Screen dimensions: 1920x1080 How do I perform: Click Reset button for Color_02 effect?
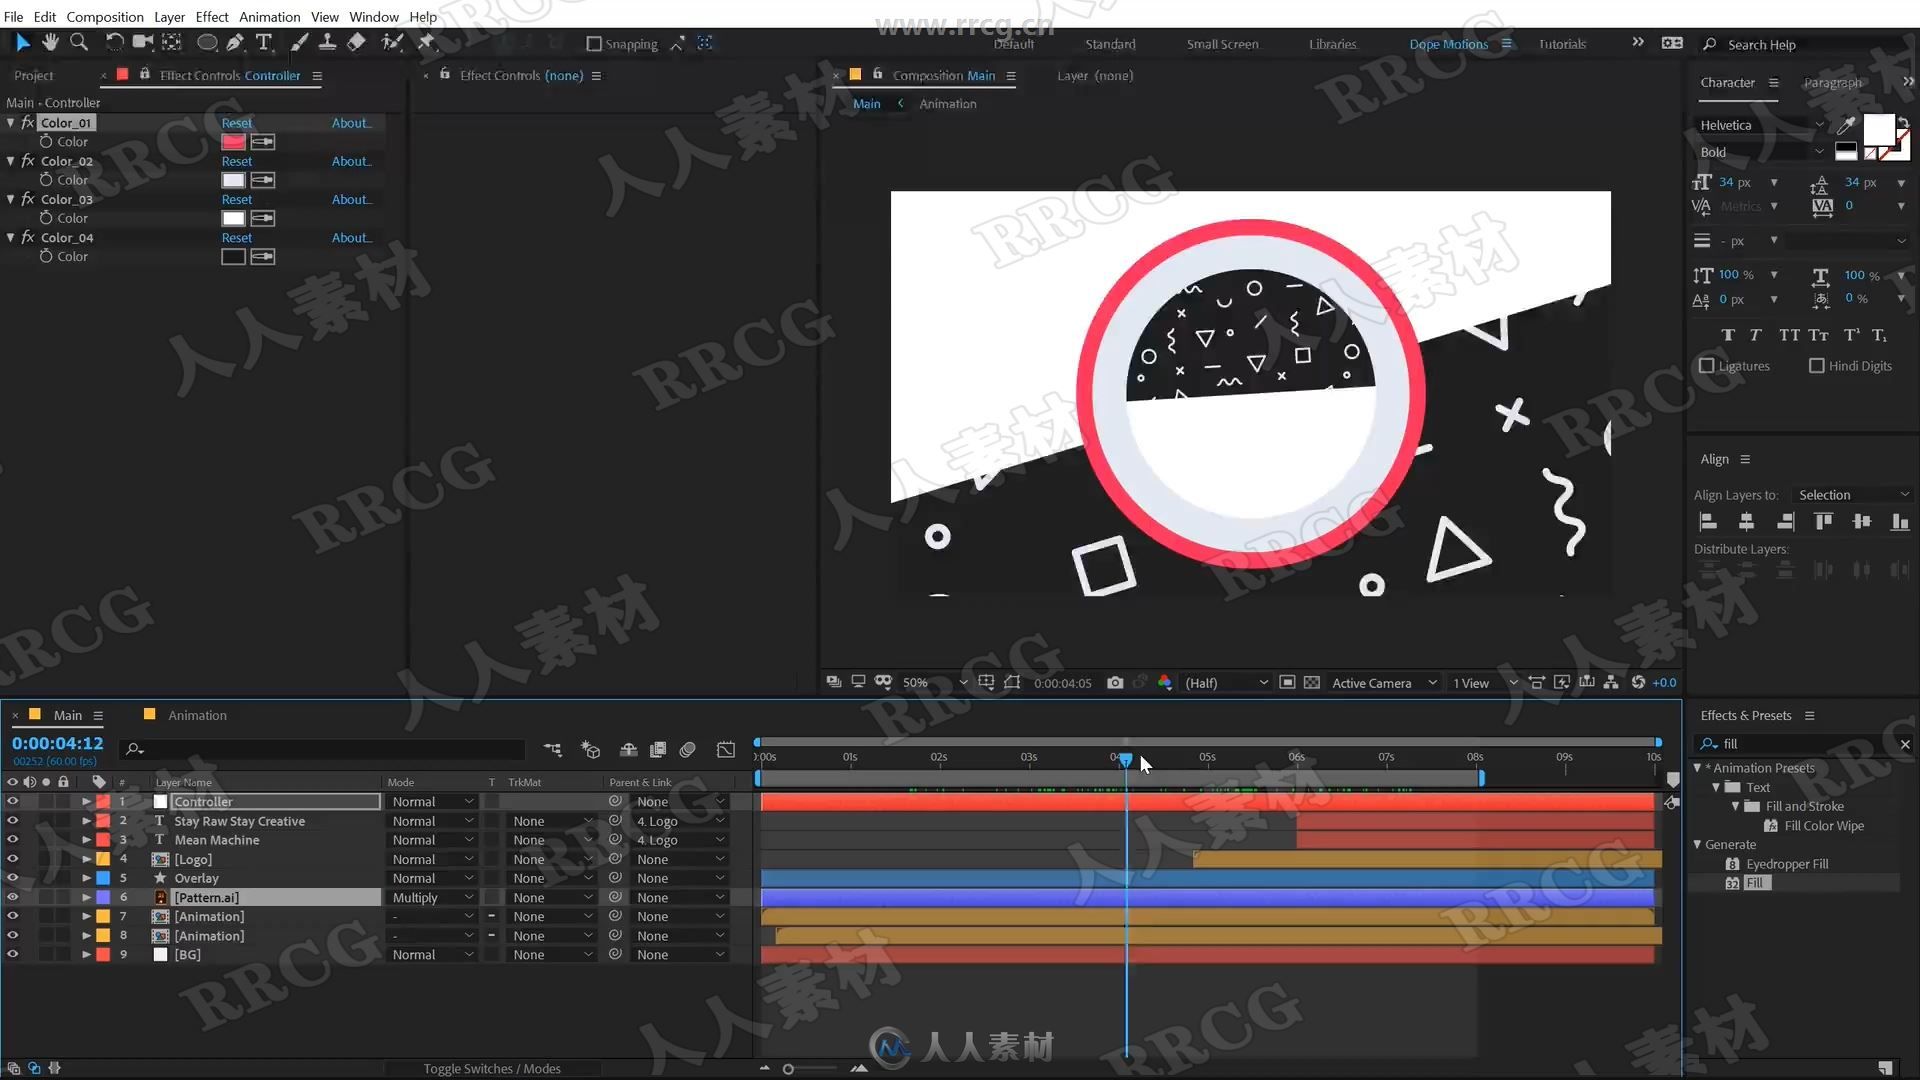(x=235, y=161)
